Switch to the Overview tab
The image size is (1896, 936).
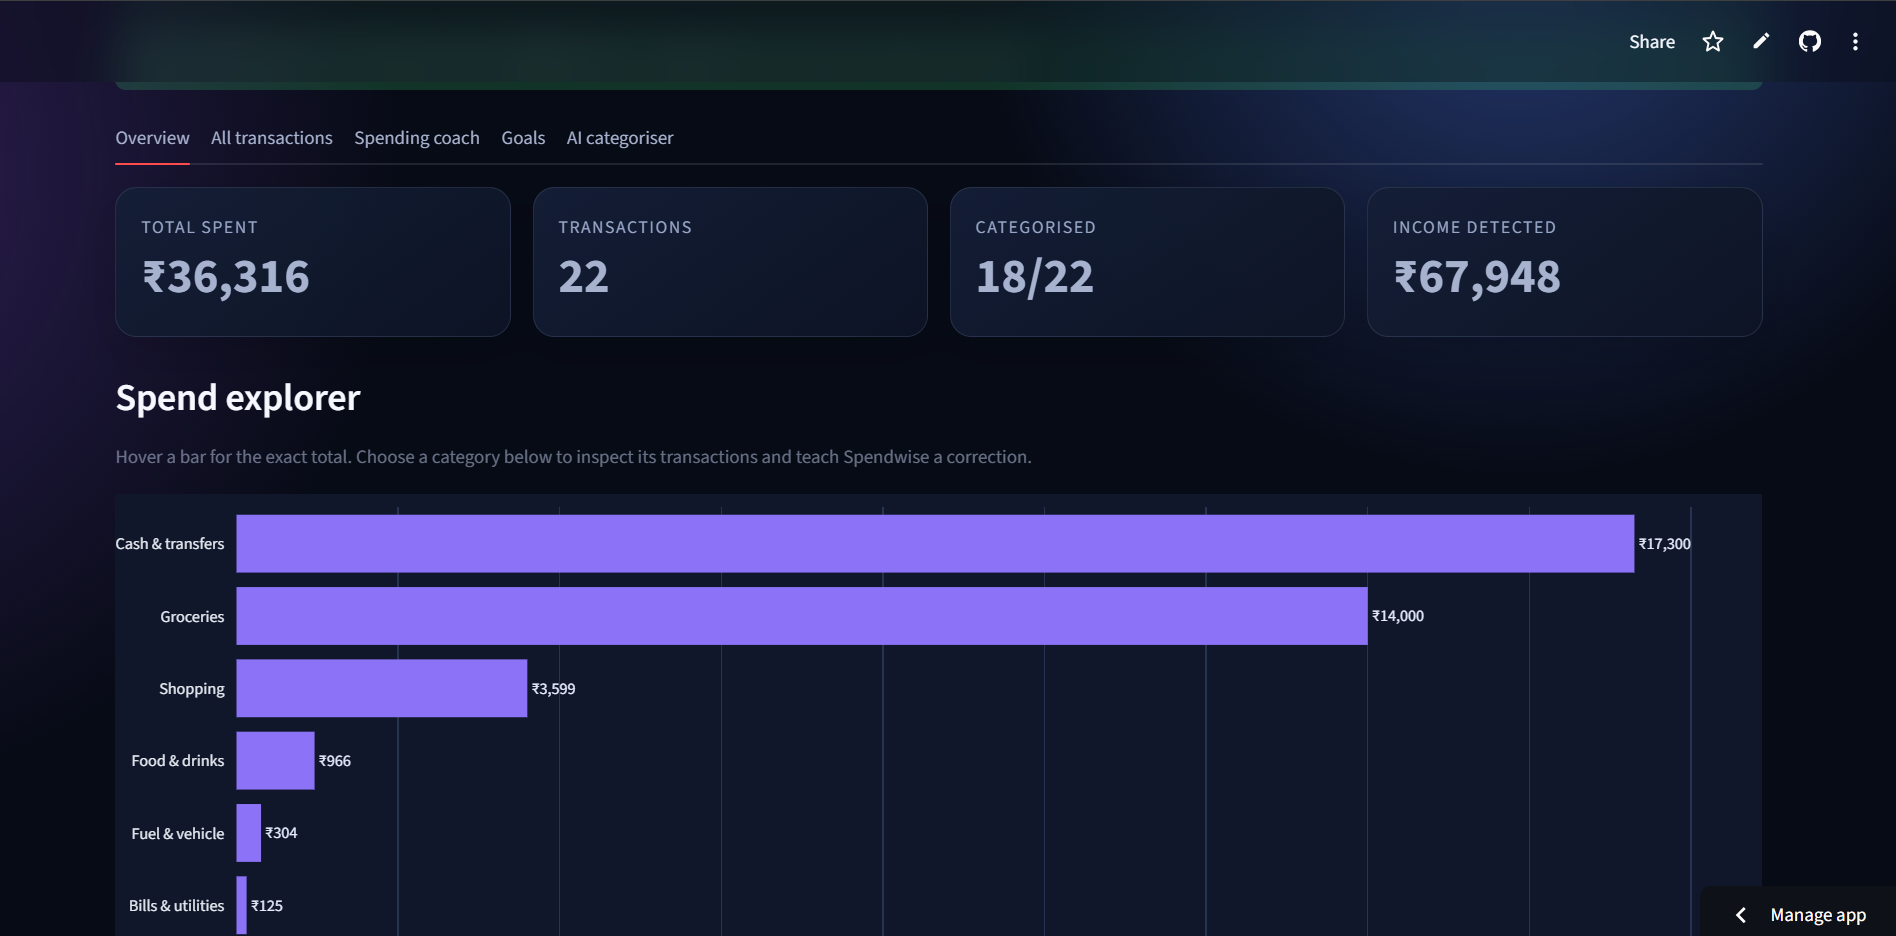pyautogui.click(x=152, y=138)
